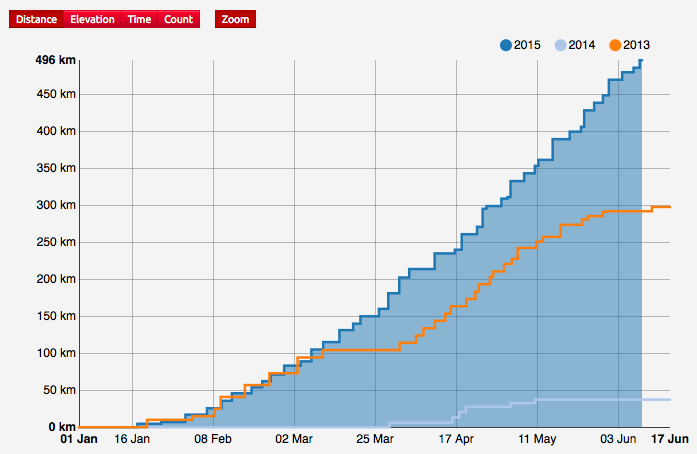The image size is (697, 454).
Task: Select the 08 Feb date tick
Action: coord(213,438)
